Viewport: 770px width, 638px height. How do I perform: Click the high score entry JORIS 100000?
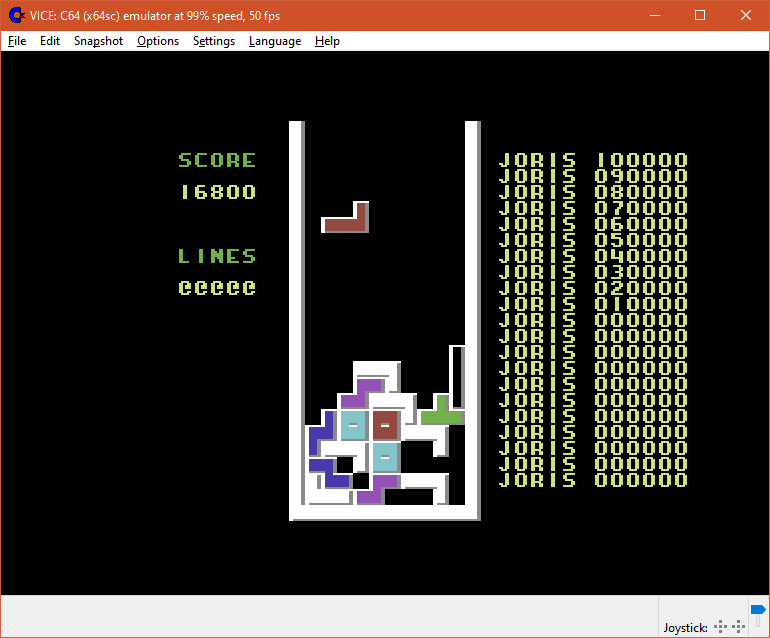coord(593,160)
